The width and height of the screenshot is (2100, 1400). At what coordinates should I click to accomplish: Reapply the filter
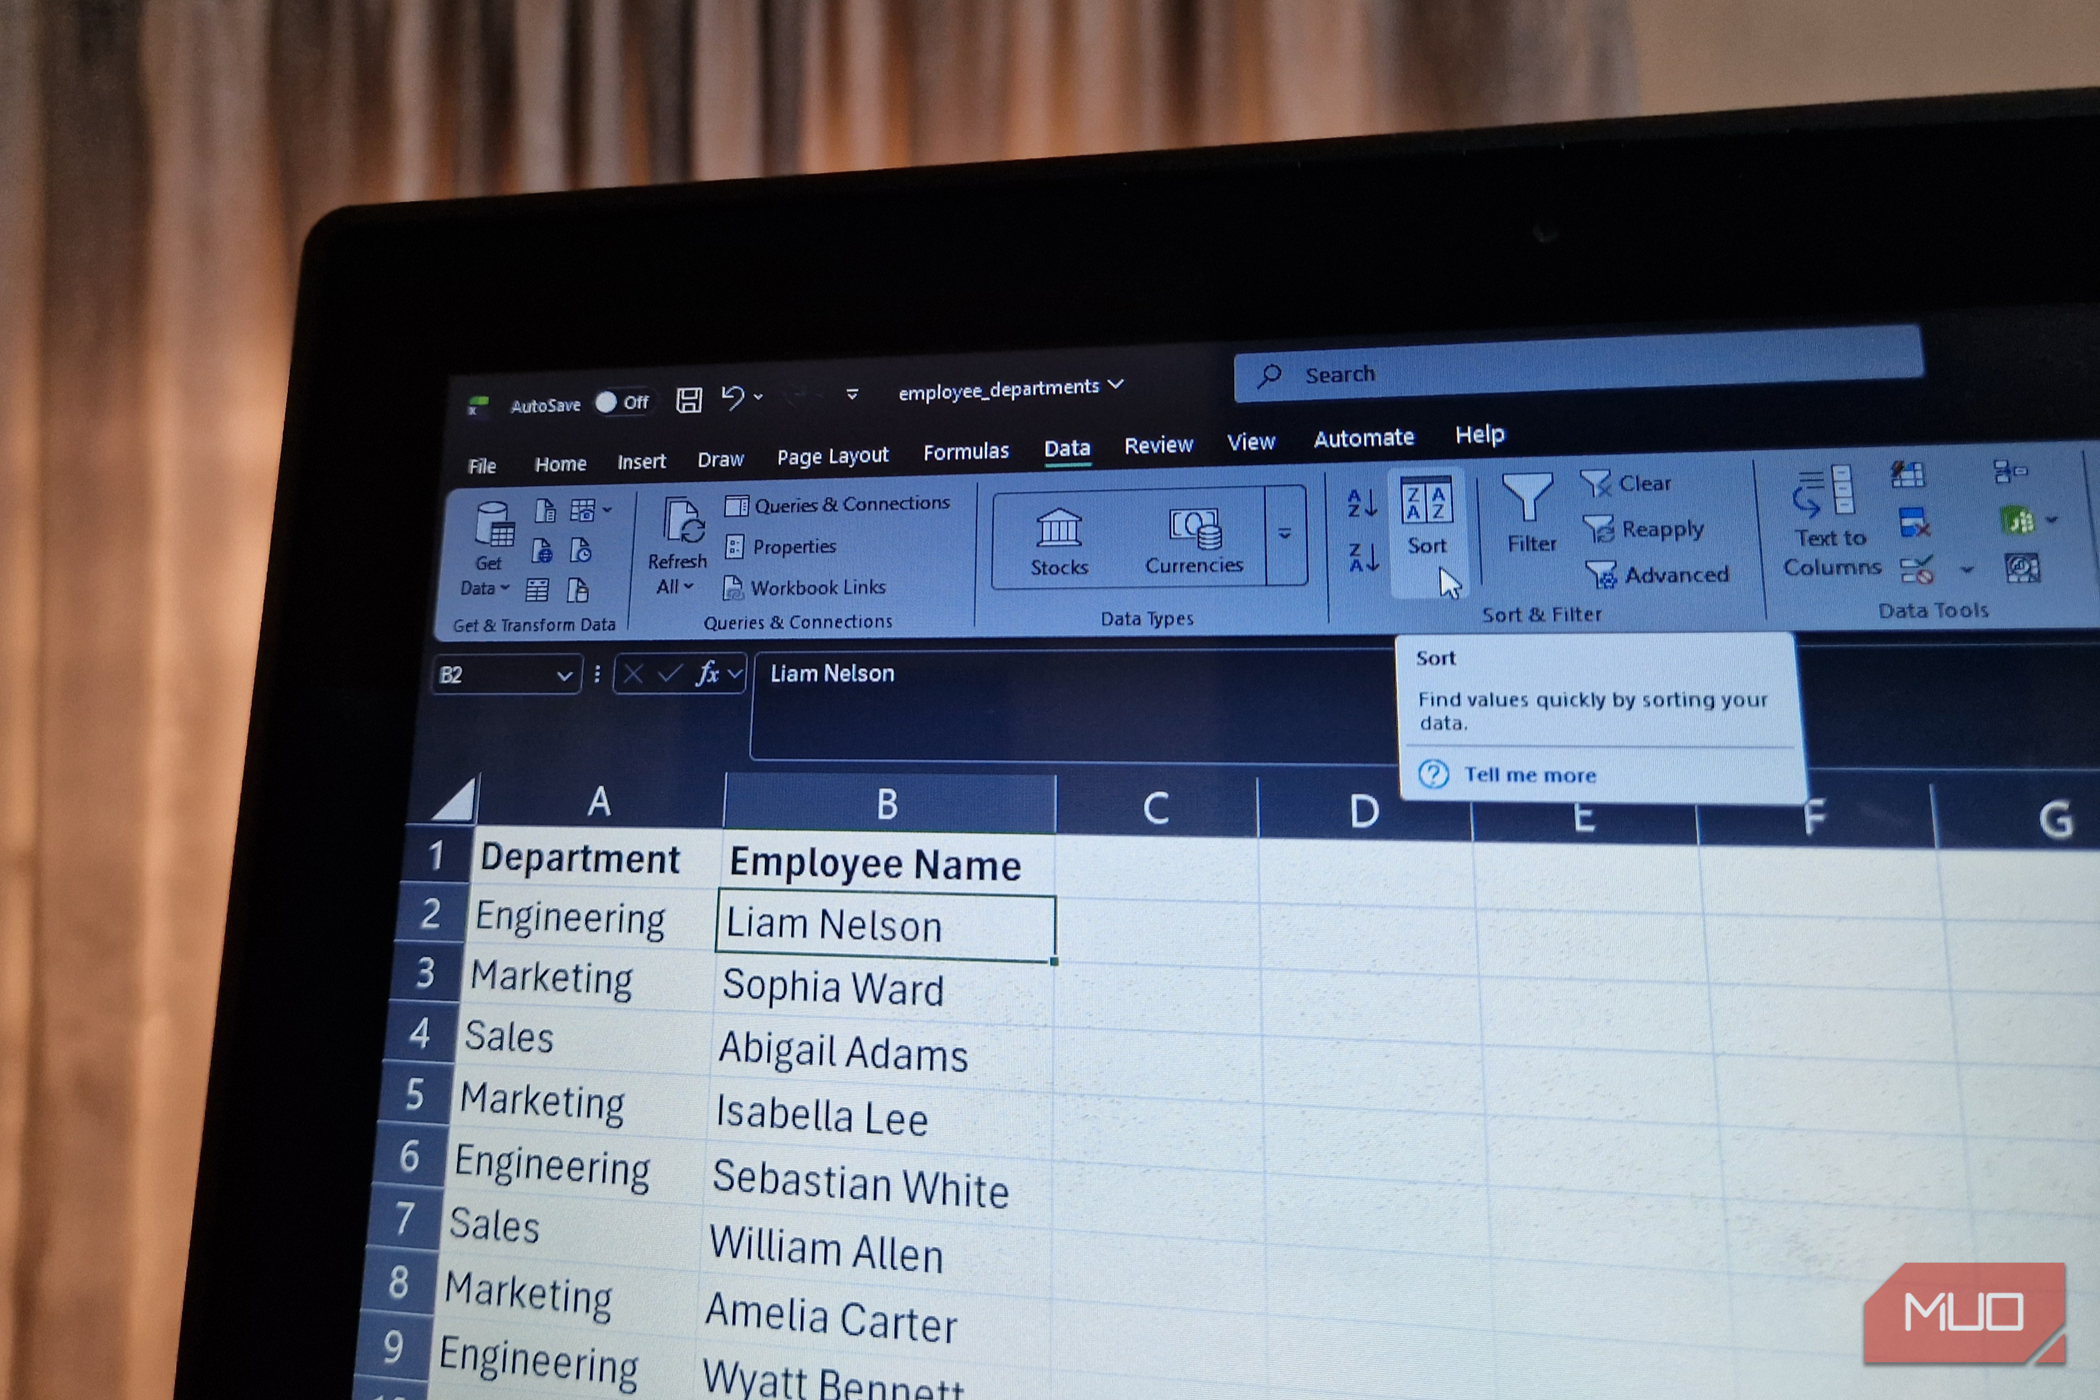click(1643, 529)
